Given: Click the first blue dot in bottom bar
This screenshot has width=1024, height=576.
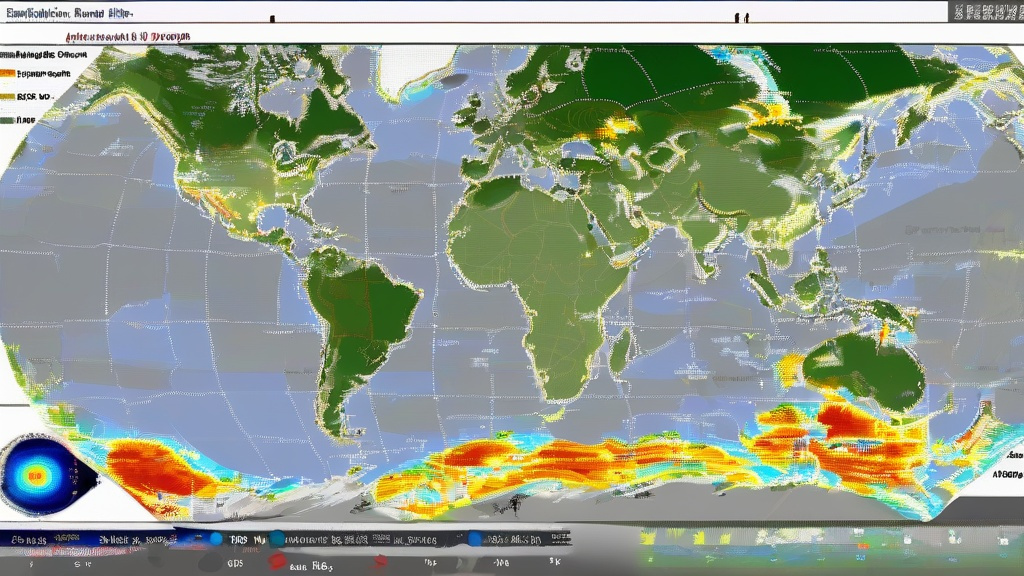Looking at the screenshot, I should [x=214, y=539].
